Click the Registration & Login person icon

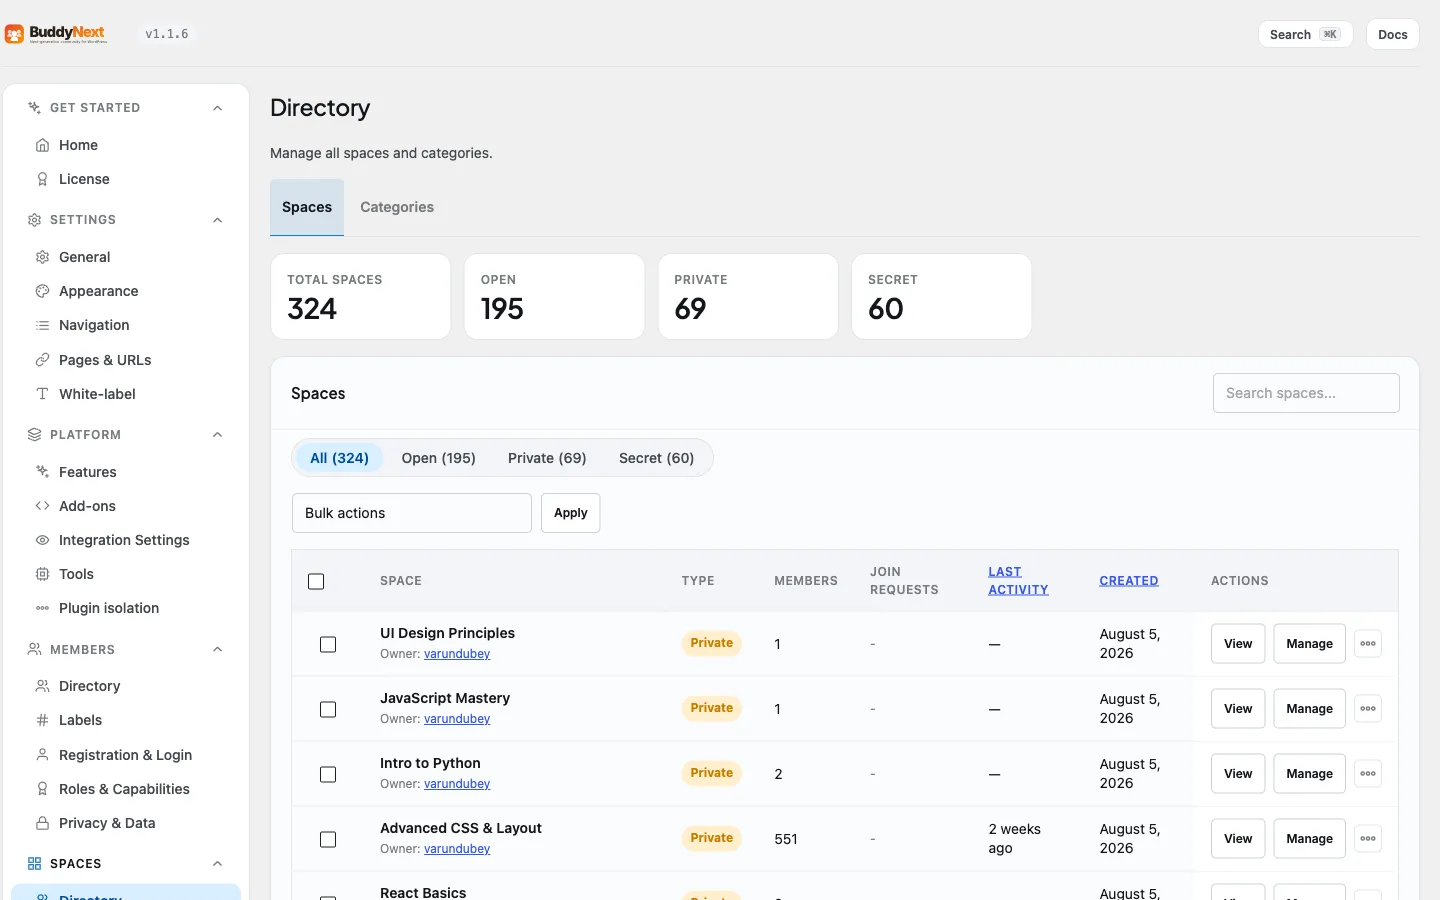coord(42,755)
